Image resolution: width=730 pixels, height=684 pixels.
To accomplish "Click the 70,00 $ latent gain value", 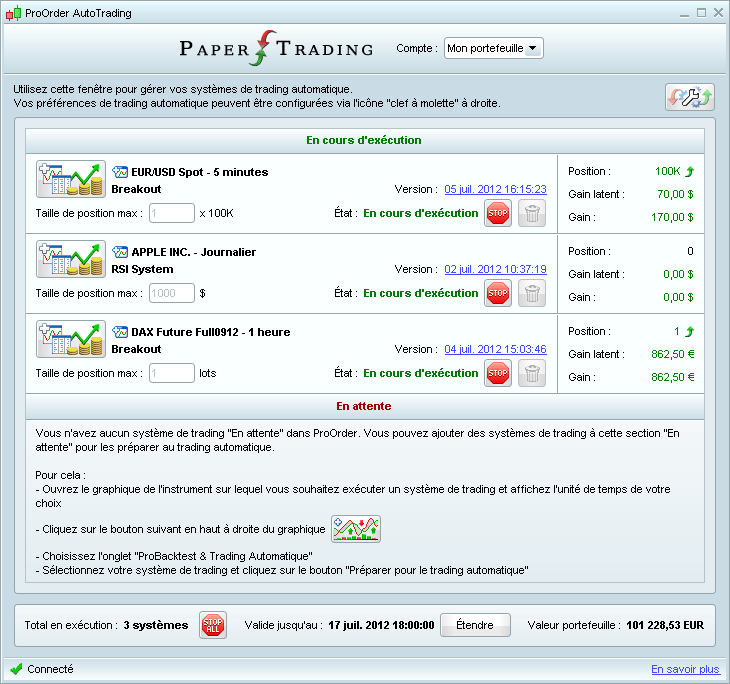I will click(675, 194).
